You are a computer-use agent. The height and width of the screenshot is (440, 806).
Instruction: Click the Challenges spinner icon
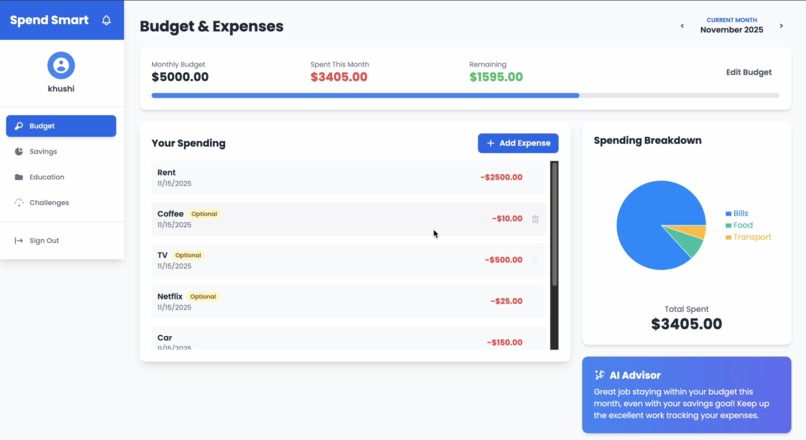click(19, 203)
